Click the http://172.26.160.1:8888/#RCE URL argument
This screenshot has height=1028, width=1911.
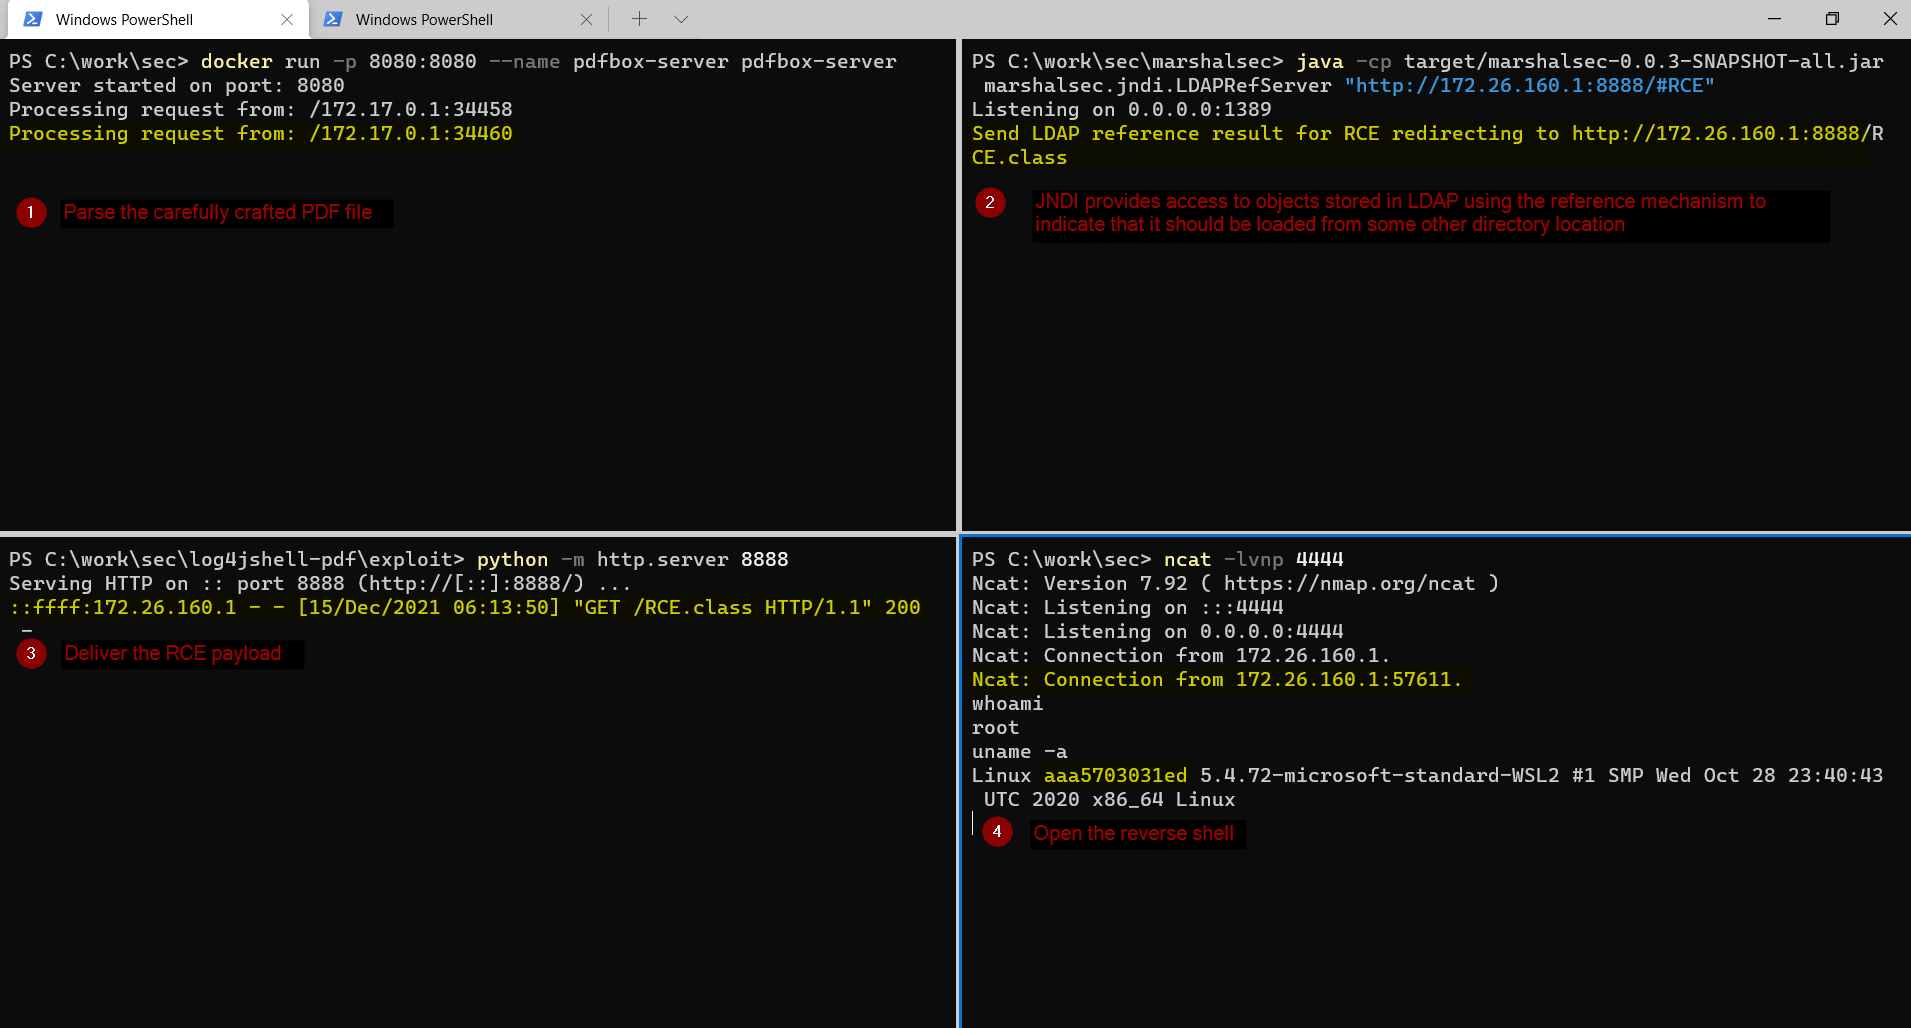tap(1530, 86)
